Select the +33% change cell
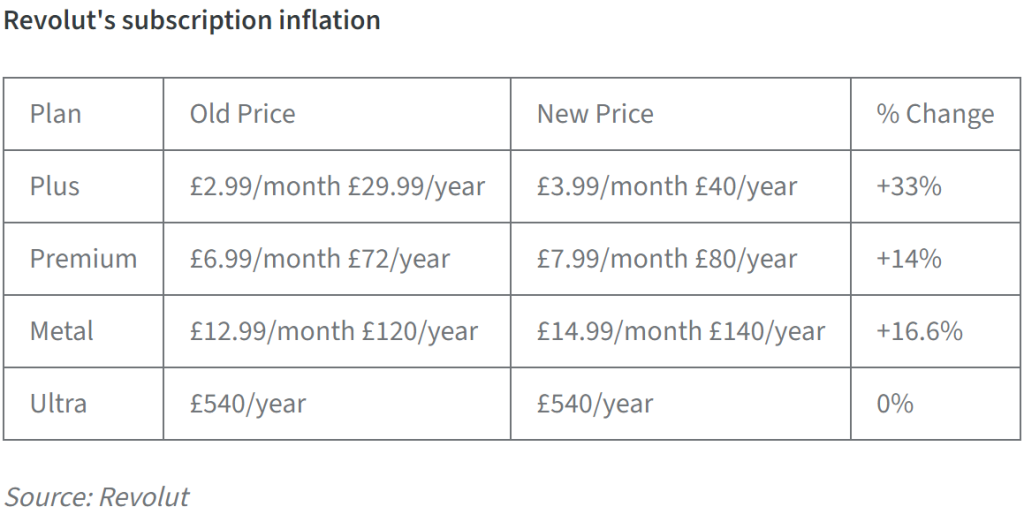The image size is (1024, 522). coord(935,187)
